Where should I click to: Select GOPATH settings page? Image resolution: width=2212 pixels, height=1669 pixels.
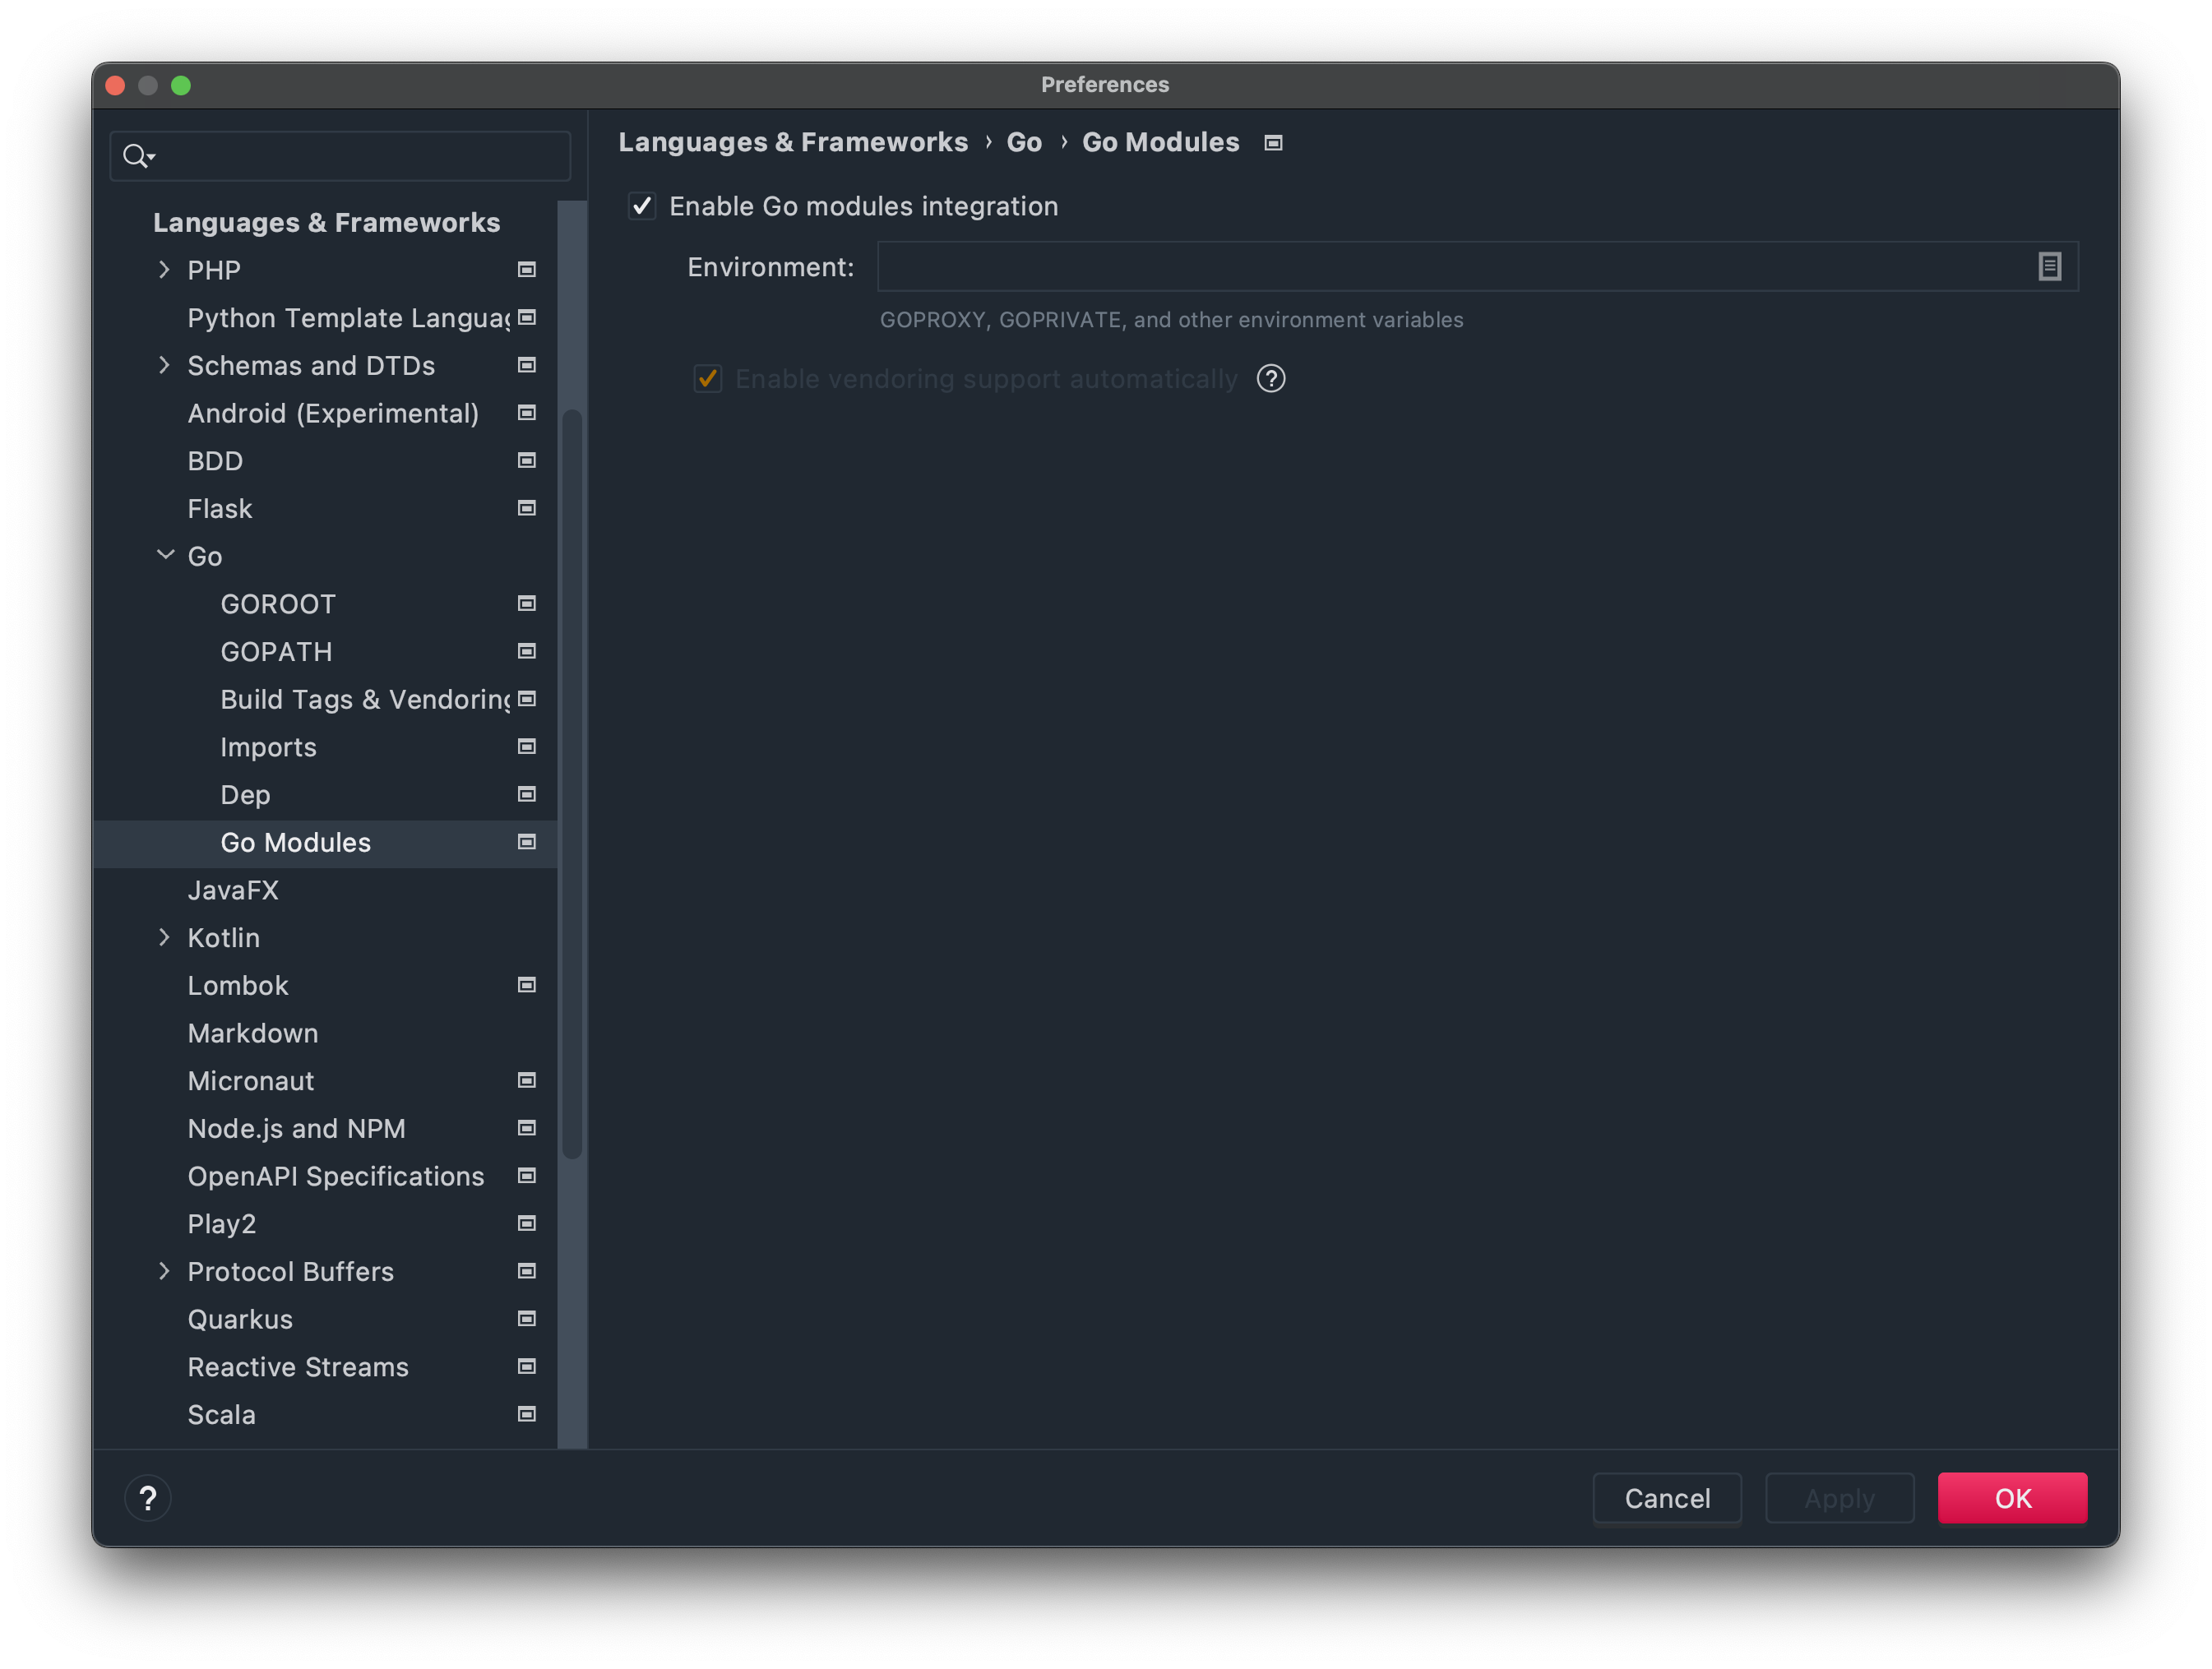[x=276, y=652]
